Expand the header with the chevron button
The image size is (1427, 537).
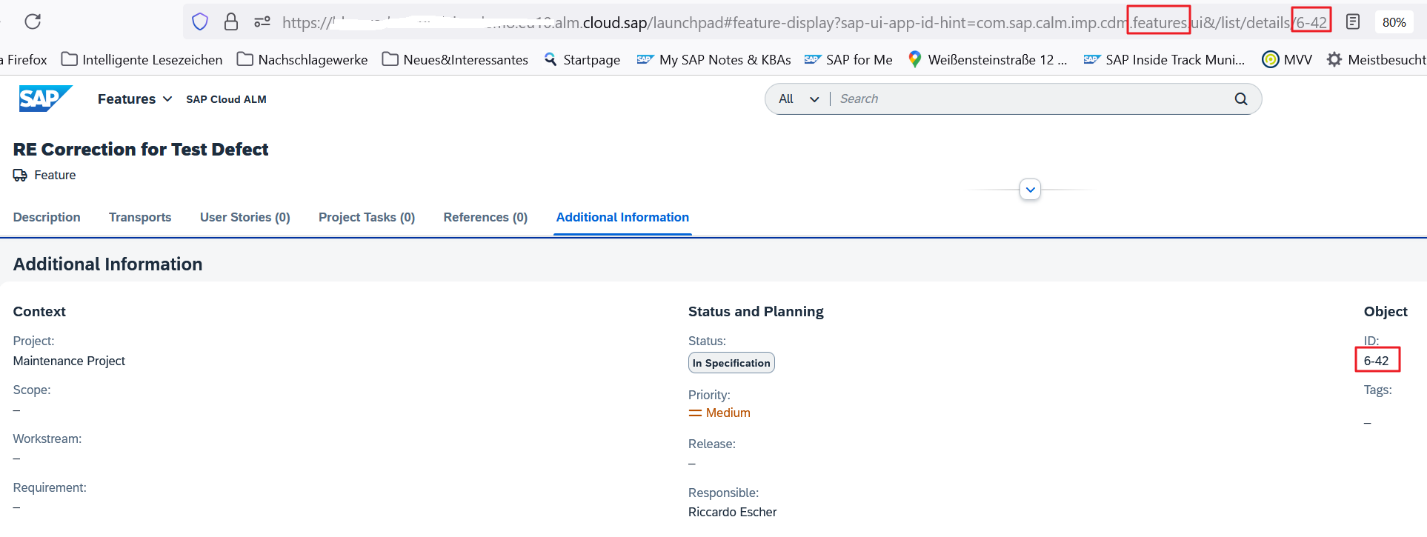(x=1031, y=189)
